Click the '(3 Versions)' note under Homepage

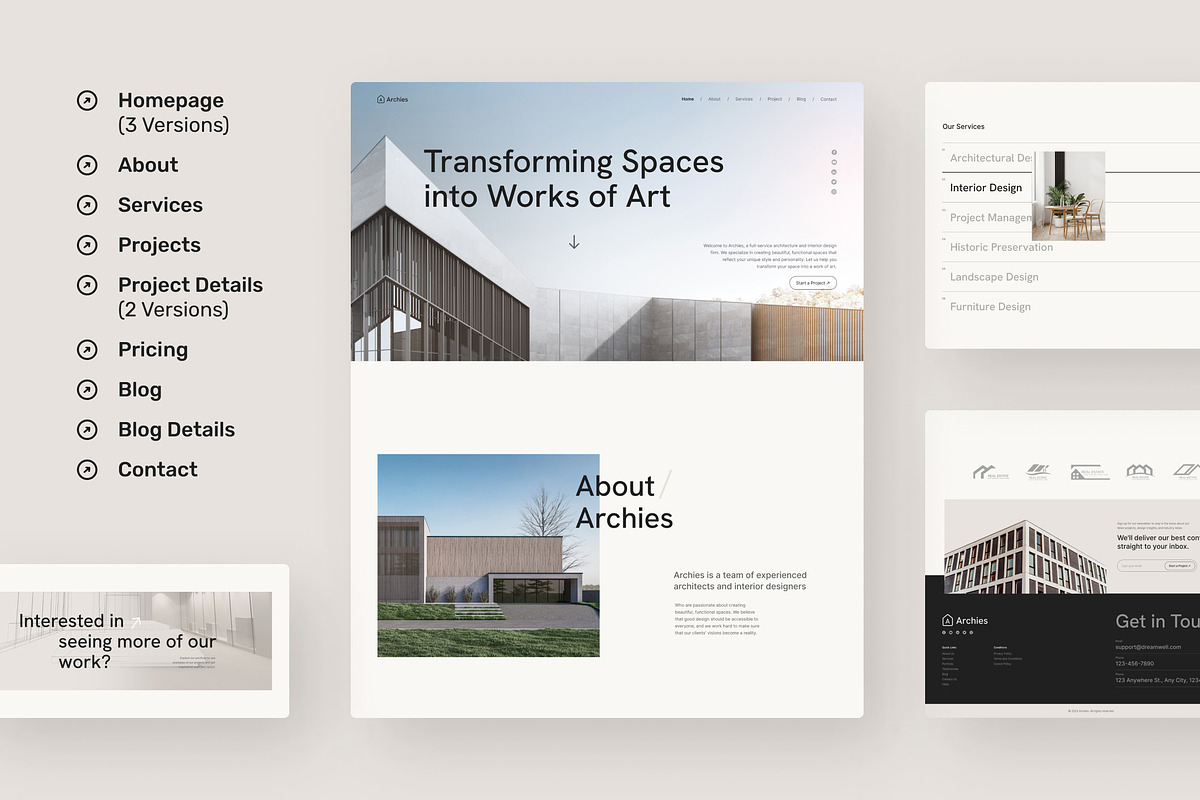(173, 125)
